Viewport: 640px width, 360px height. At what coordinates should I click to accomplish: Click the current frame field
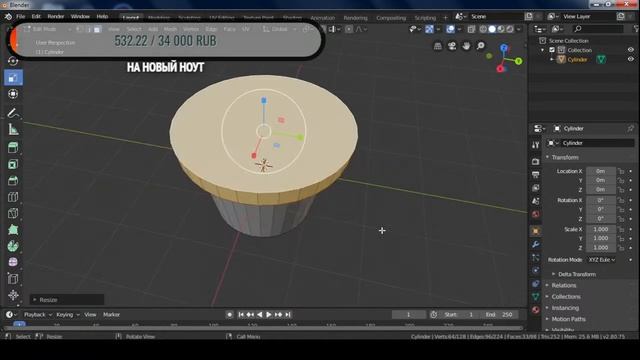409,315
